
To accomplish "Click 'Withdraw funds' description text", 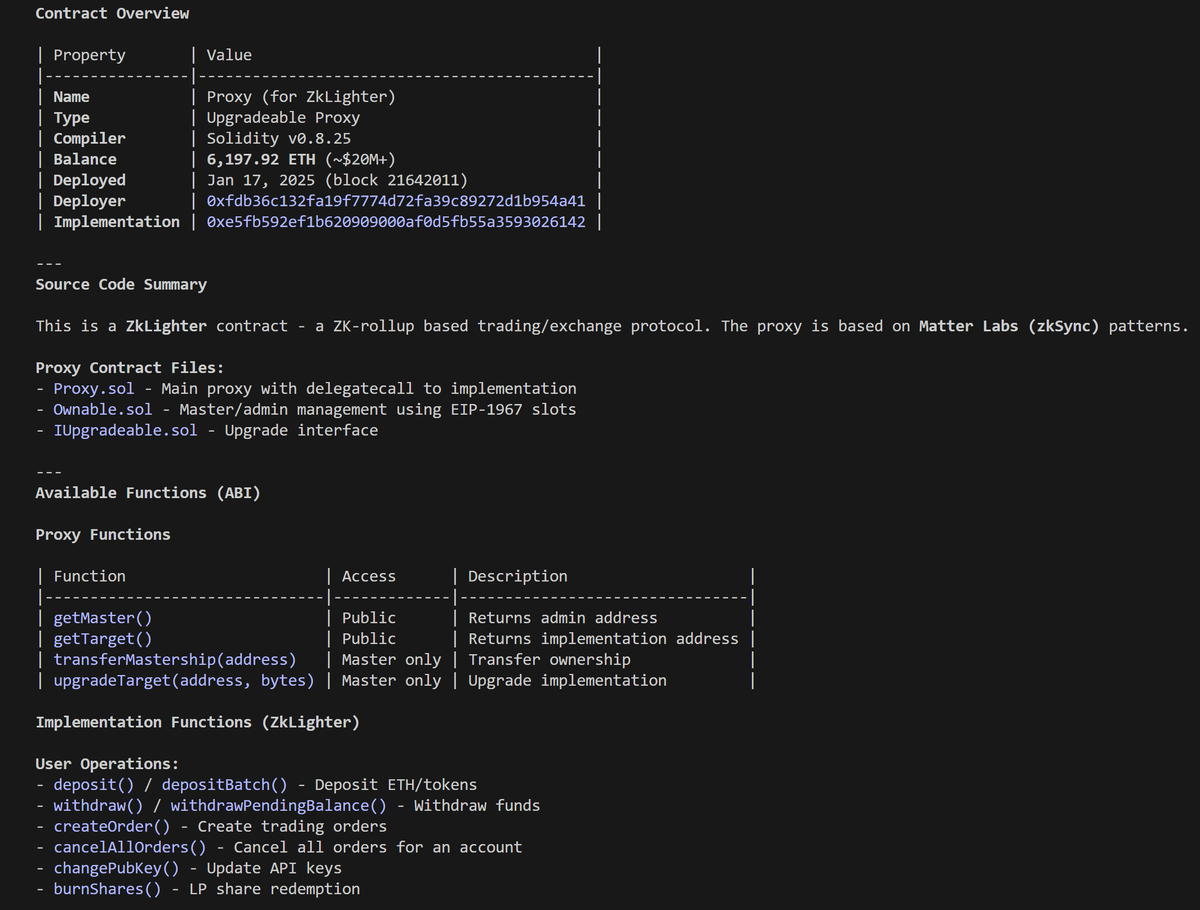I will (477, 806).
